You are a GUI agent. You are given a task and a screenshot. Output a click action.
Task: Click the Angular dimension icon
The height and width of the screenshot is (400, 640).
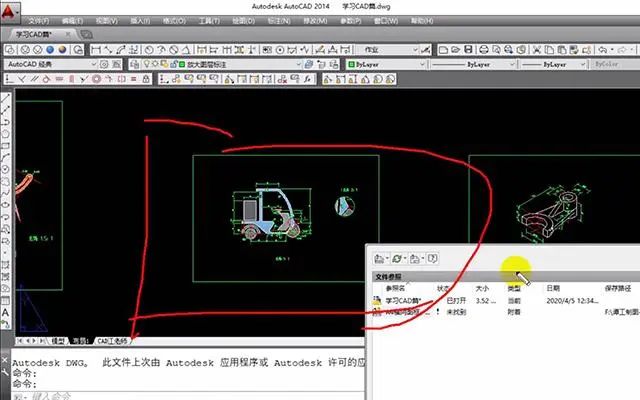pyautogui.click(x=186, y=50)
